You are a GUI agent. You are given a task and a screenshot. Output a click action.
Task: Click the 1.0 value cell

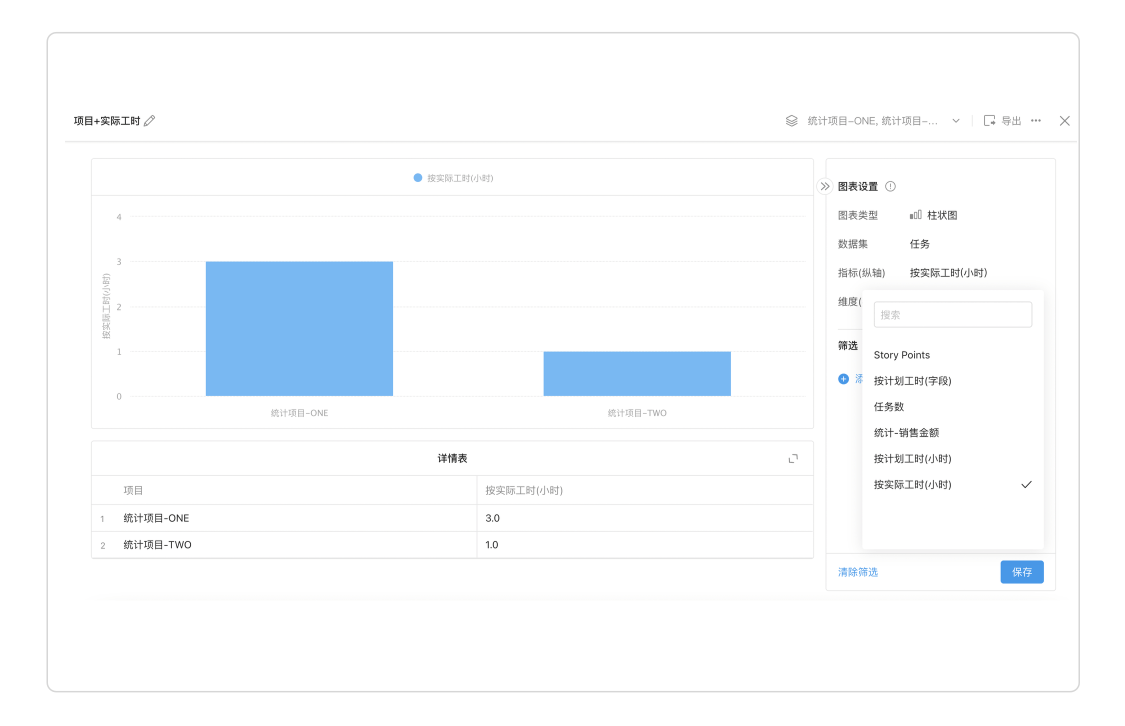coord(491,544)
